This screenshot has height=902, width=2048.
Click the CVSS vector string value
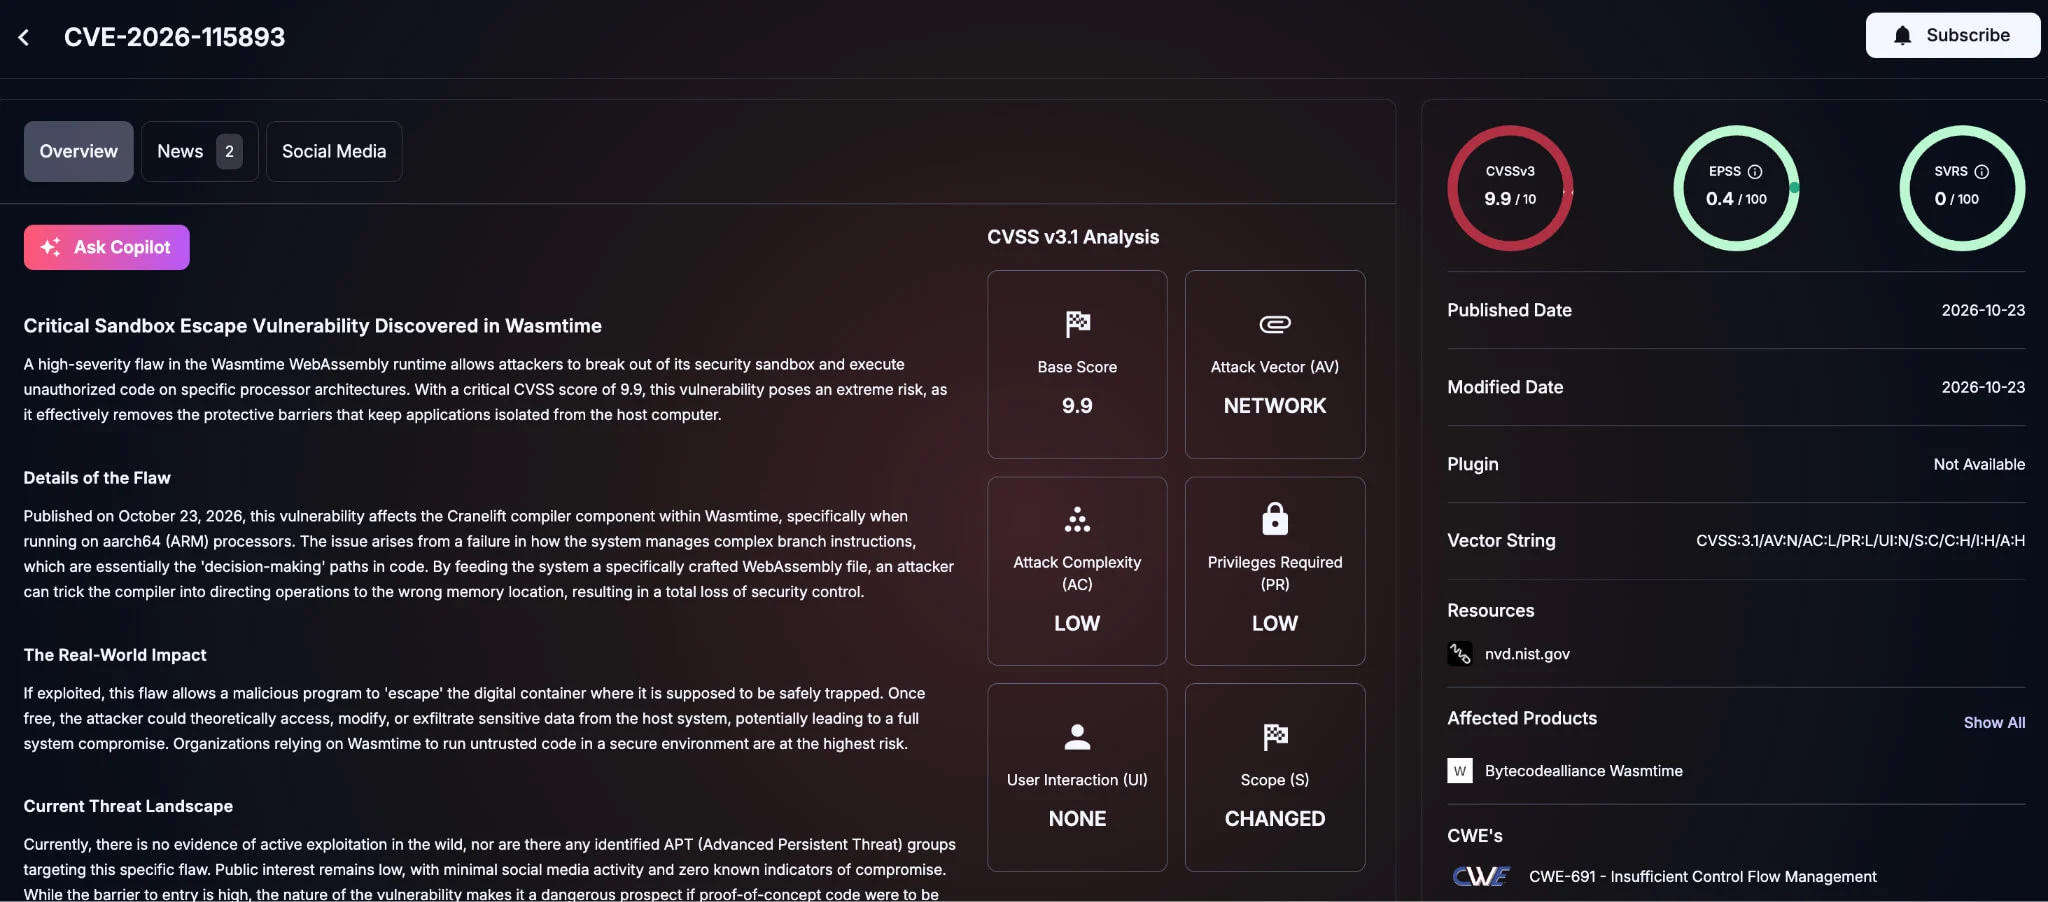coord(1860,541)
